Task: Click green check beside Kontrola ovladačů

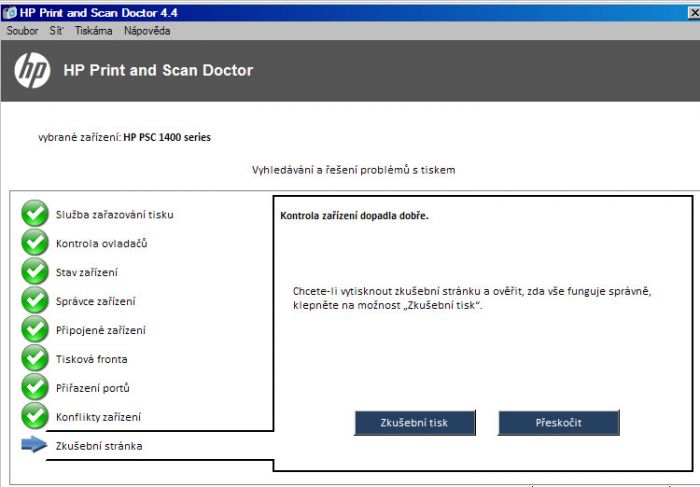Action: pyautogui.click(x=35, y=242)
